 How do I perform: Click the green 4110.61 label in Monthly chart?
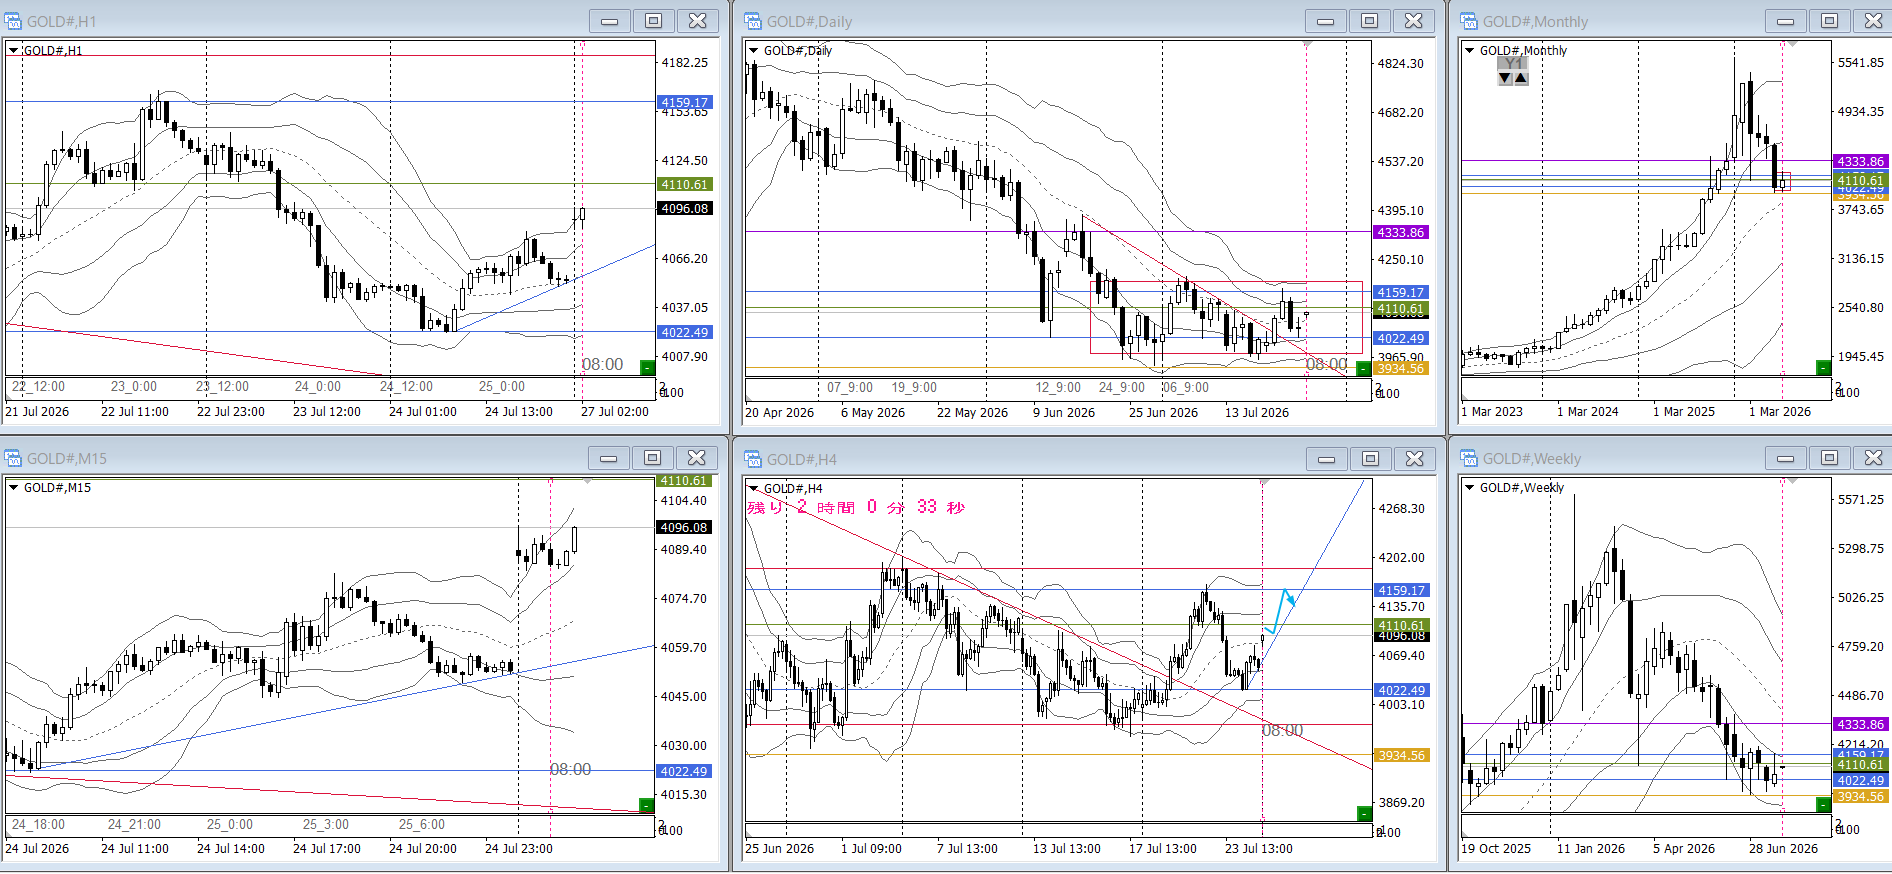(x=1860, y=180)
